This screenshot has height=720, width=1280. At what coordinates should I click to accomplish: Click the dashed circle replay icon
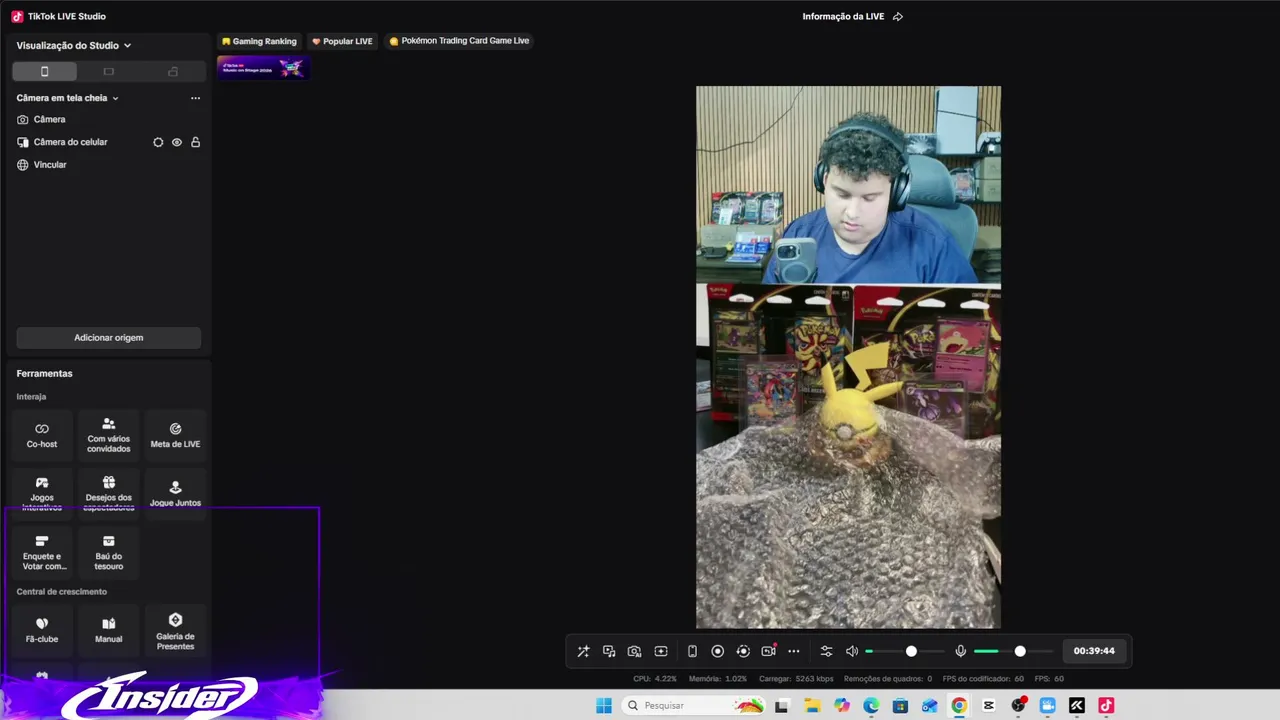click(743, 651)
